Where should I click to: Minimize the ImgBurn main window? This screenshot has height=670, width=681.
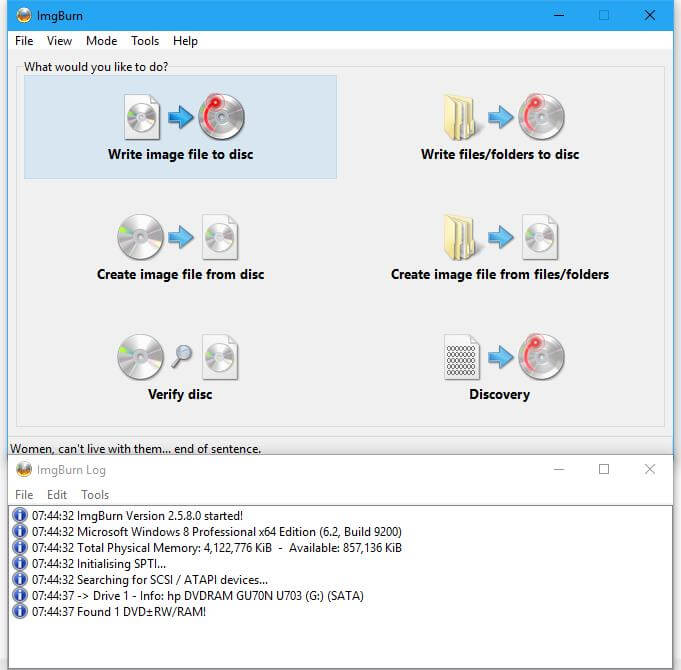[x=559, y=16]
